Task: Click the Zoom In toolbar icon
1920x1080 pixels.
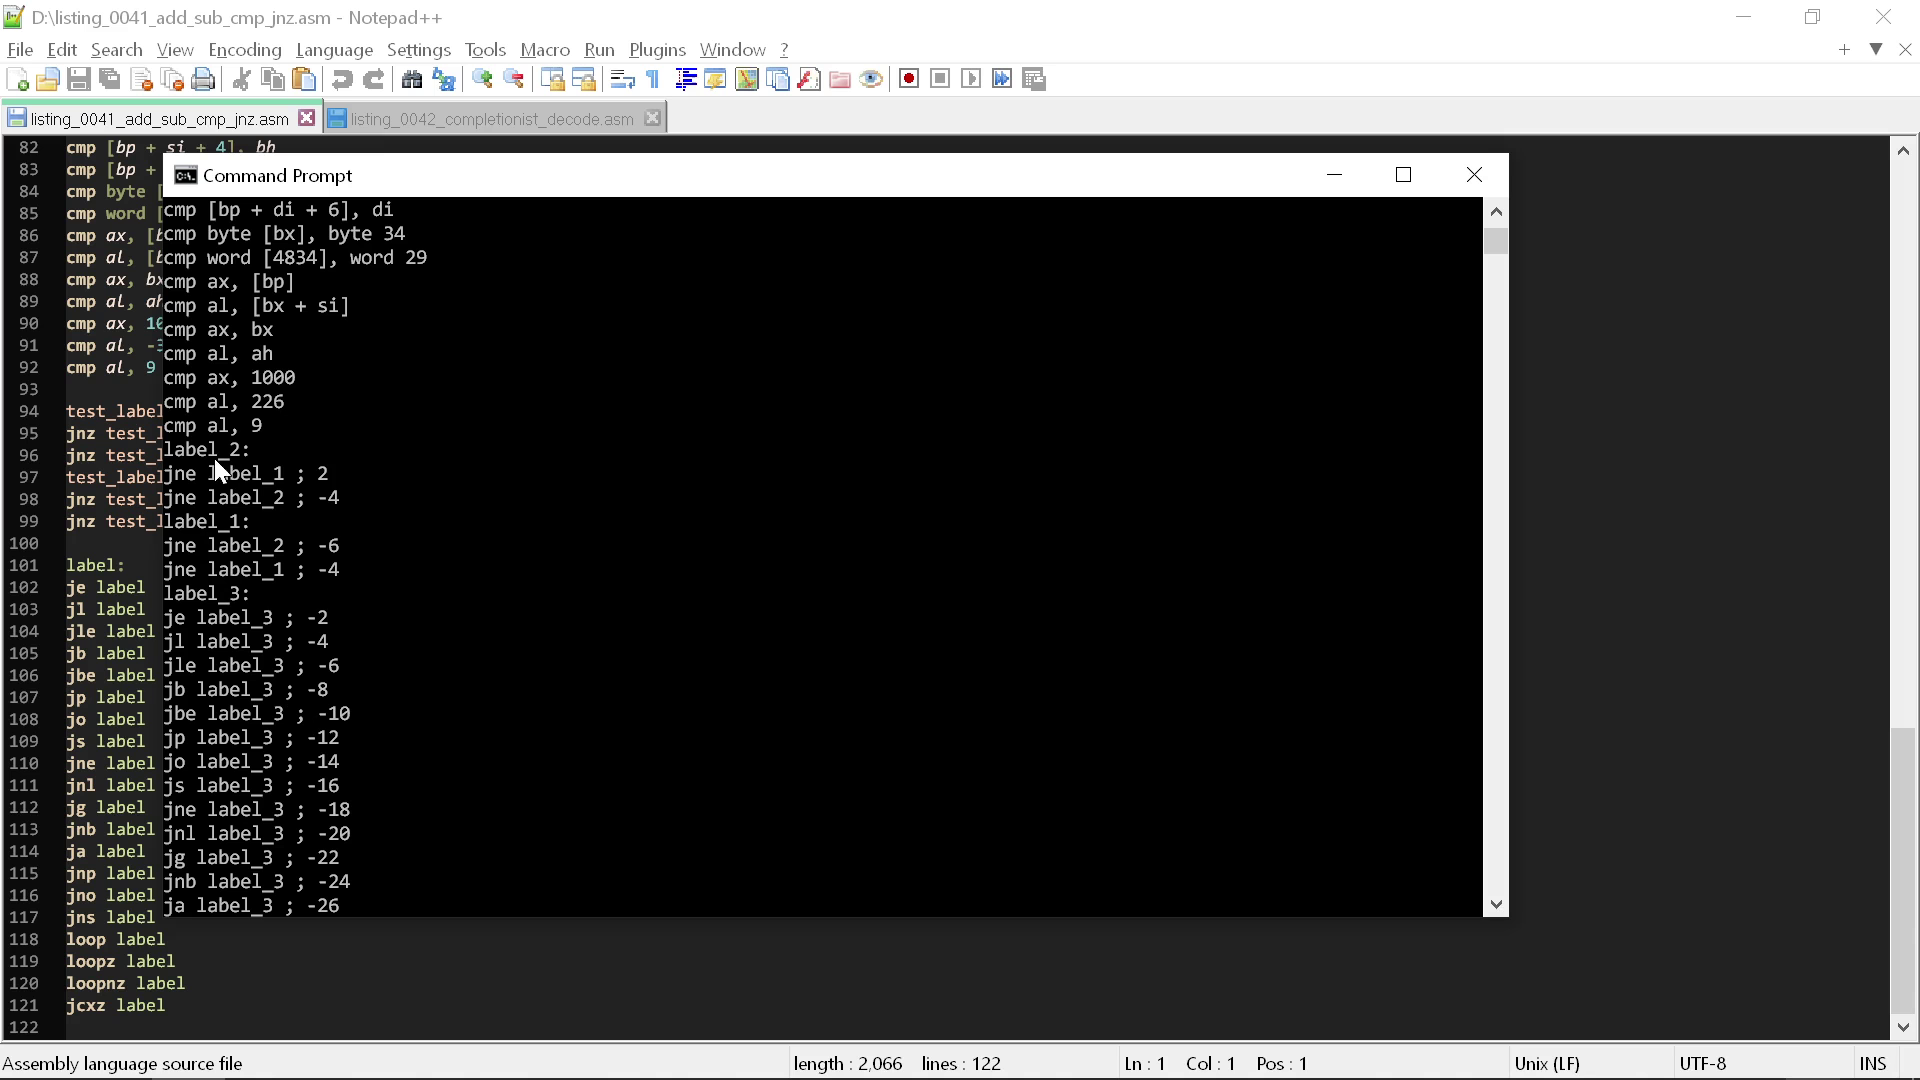Action: pyautogui.click(x=482, y=79)
